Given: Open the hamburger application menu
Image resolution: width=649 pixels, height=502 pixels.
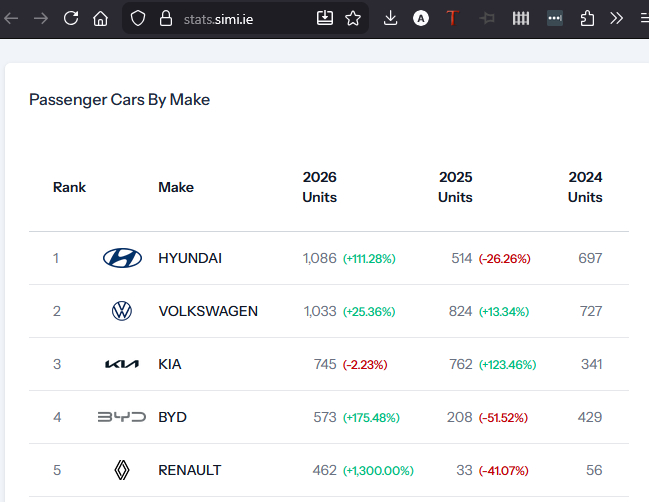Looking at the screenshot, I should (x=643, y=18).
